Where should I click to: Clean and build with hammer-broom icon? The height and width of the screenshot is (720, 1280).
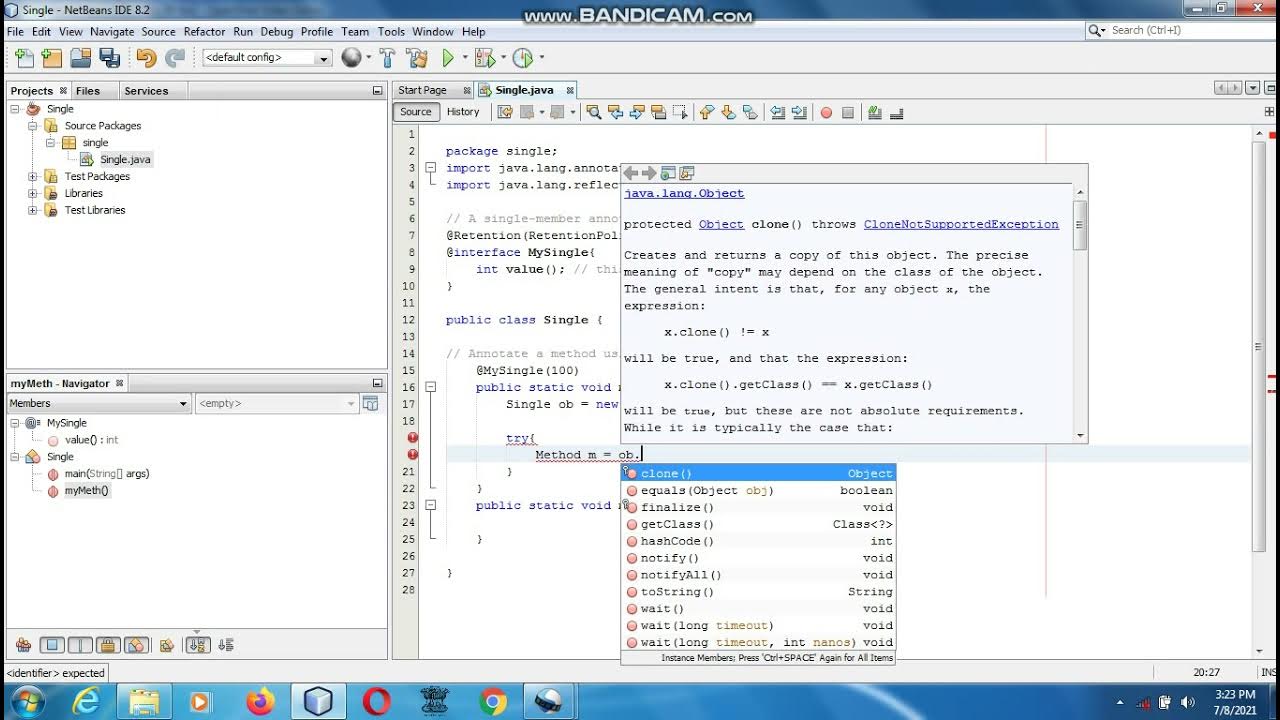coord(417,58)
